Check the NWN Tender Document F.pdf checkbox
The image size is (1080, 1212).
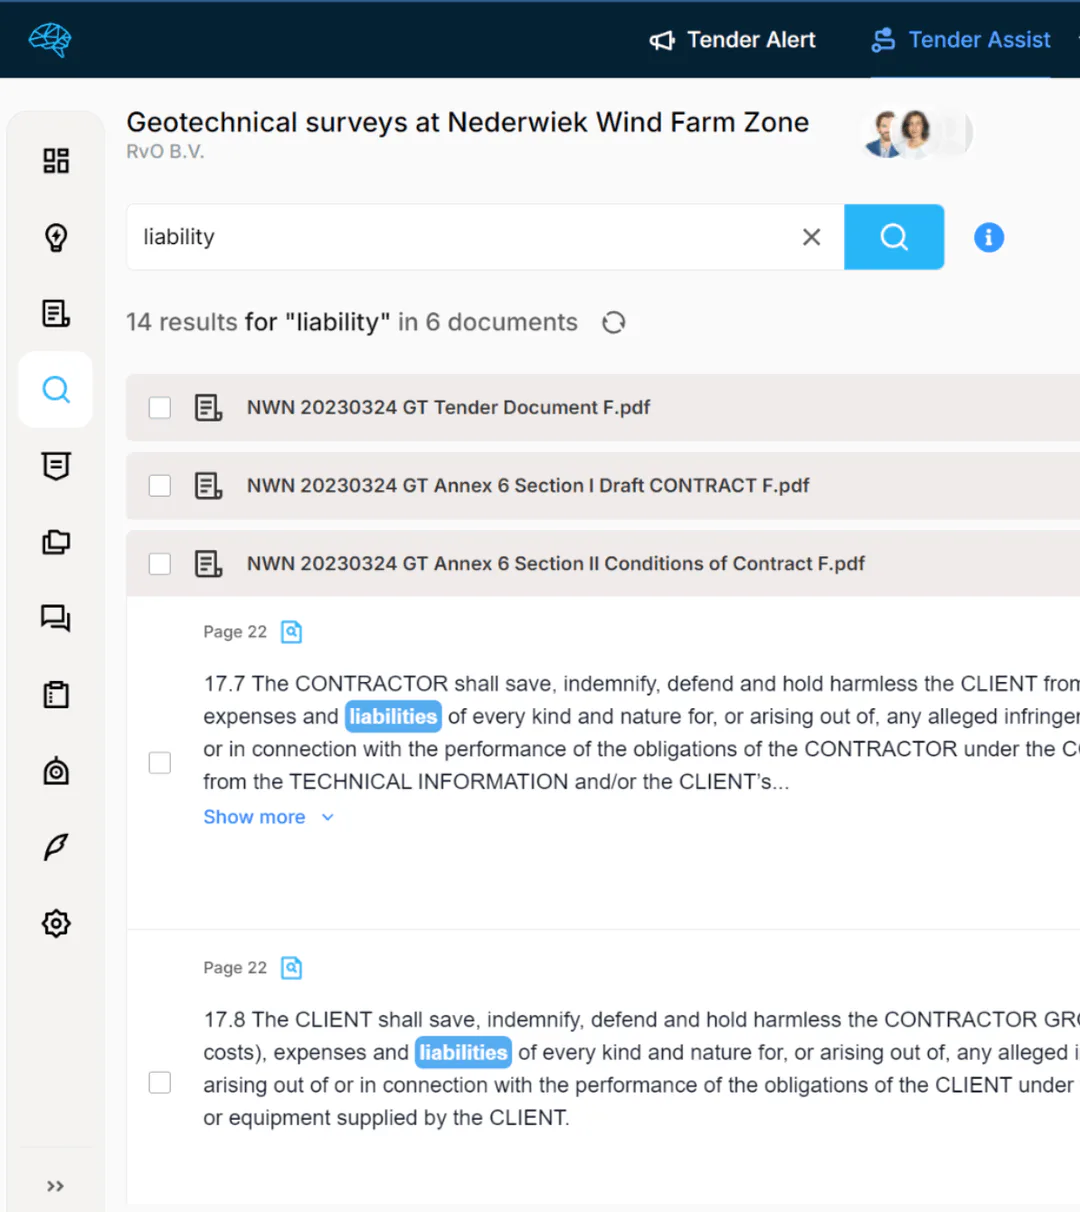[x=160, y=408]
